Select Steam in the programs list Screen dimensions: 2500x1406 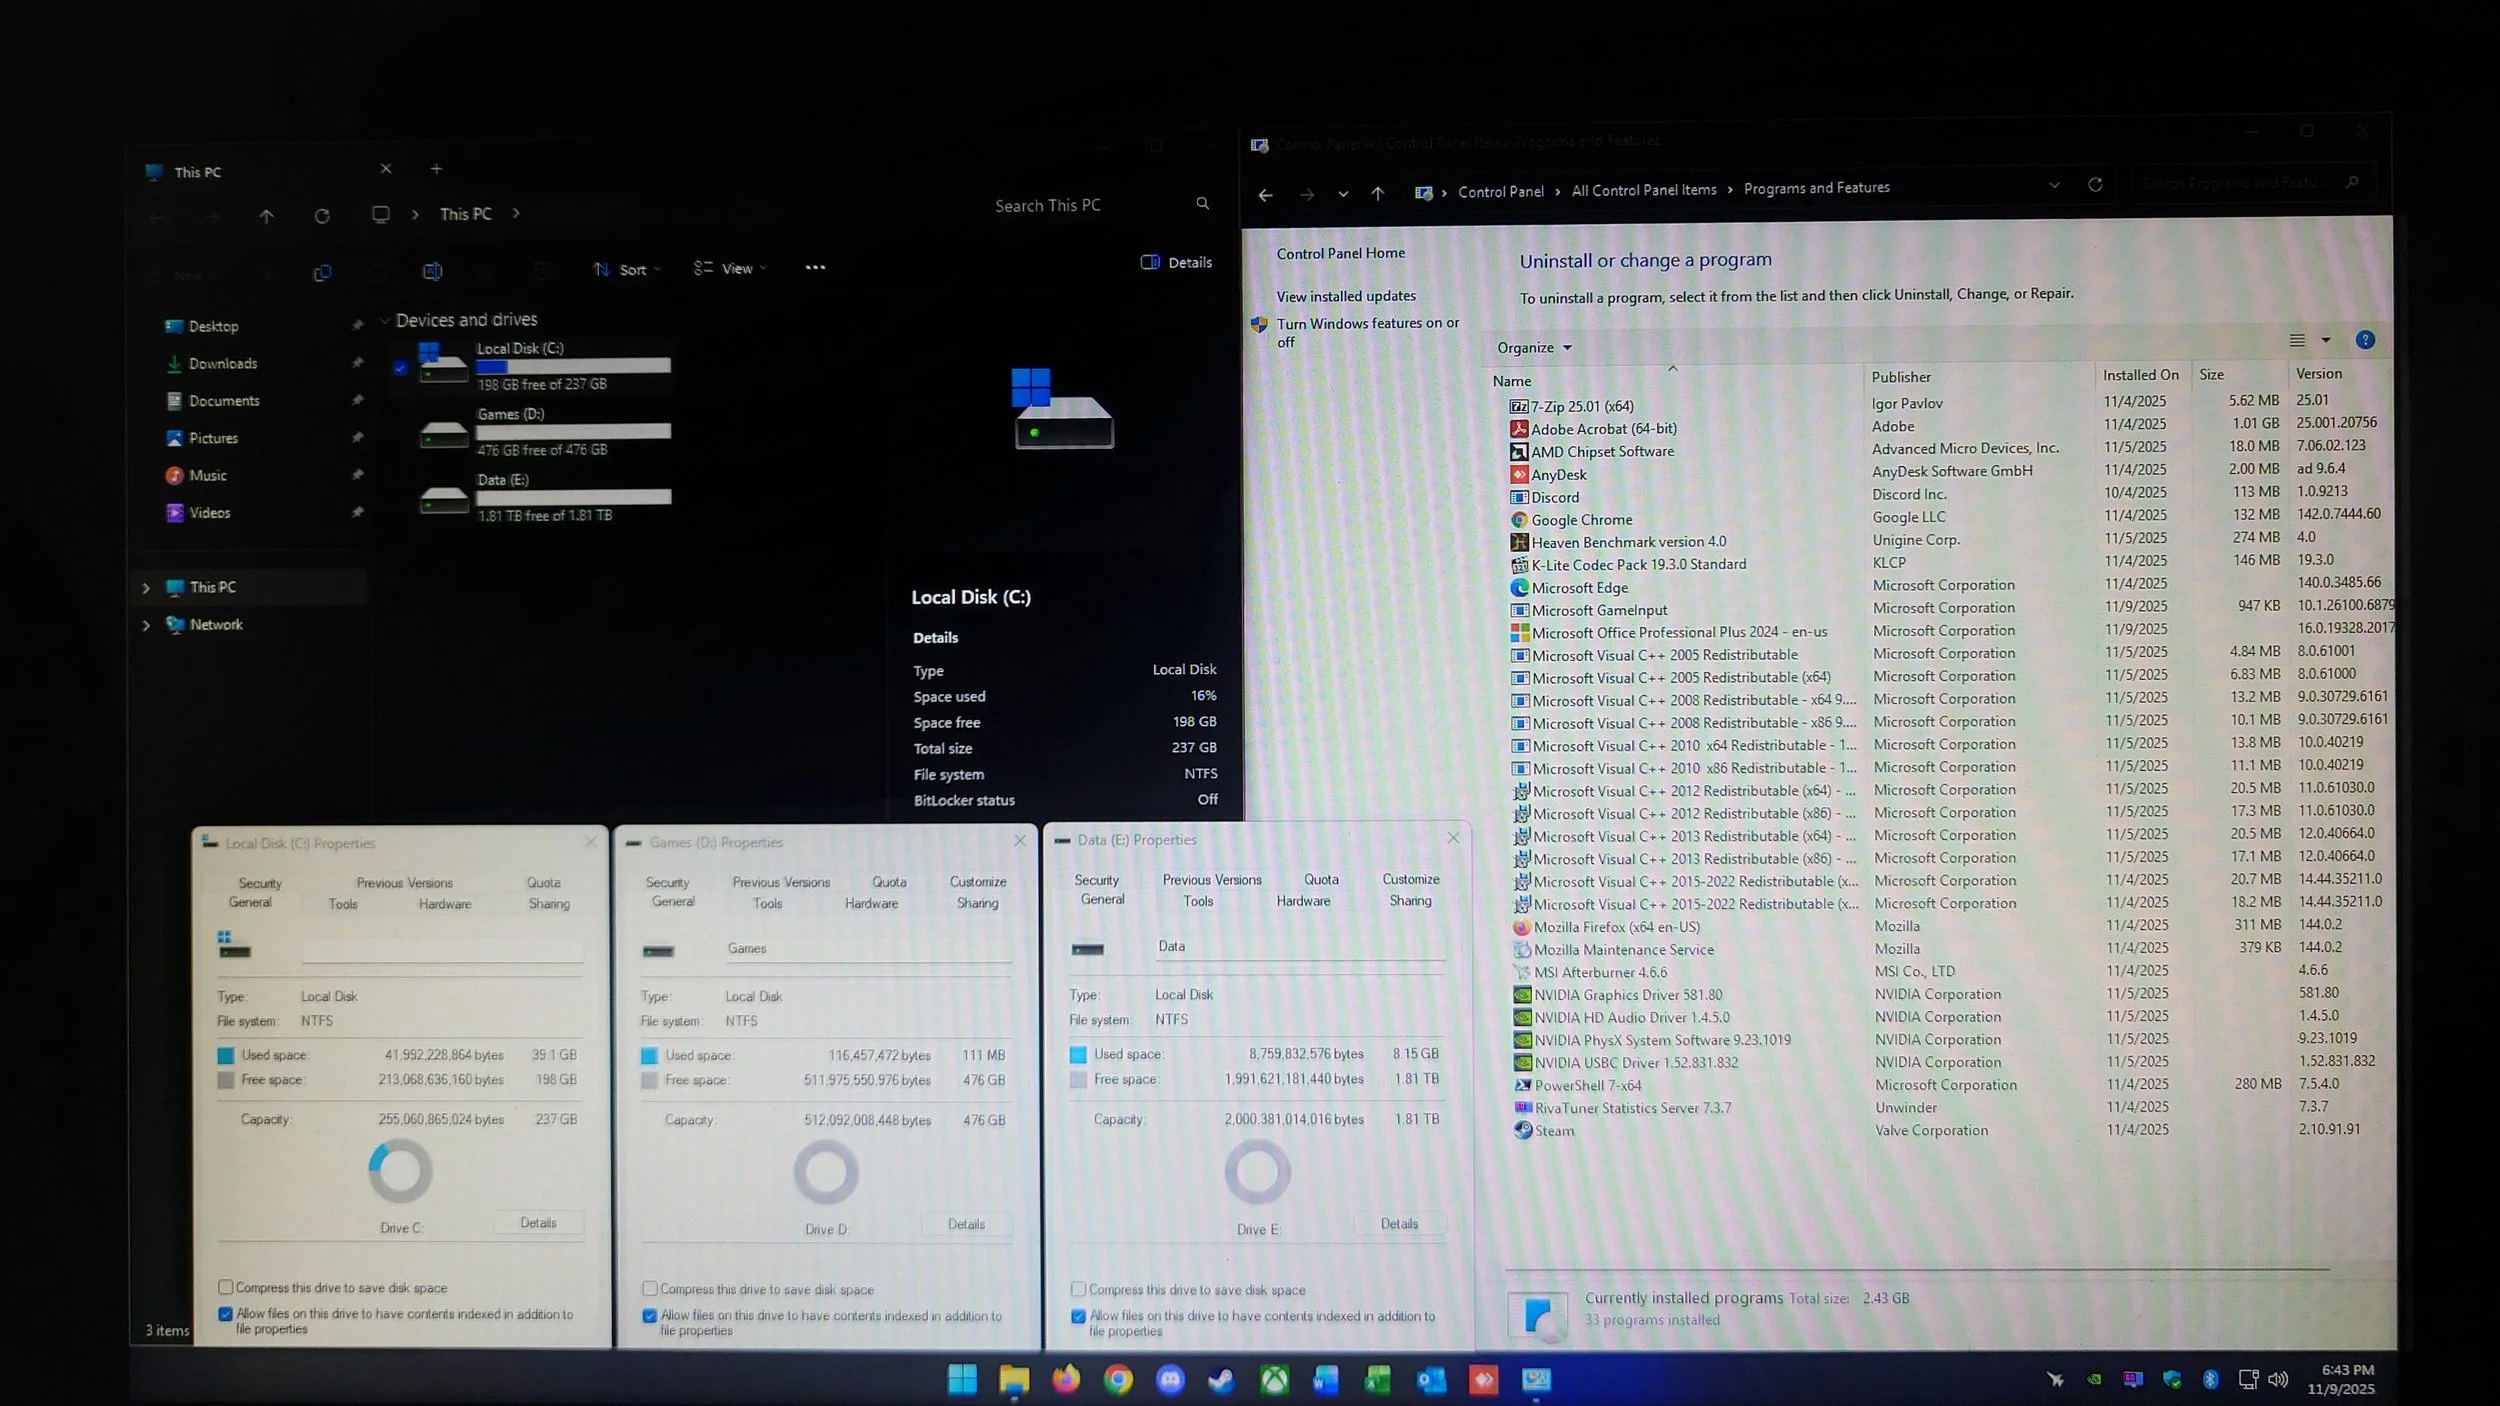pos(1553,1131)
